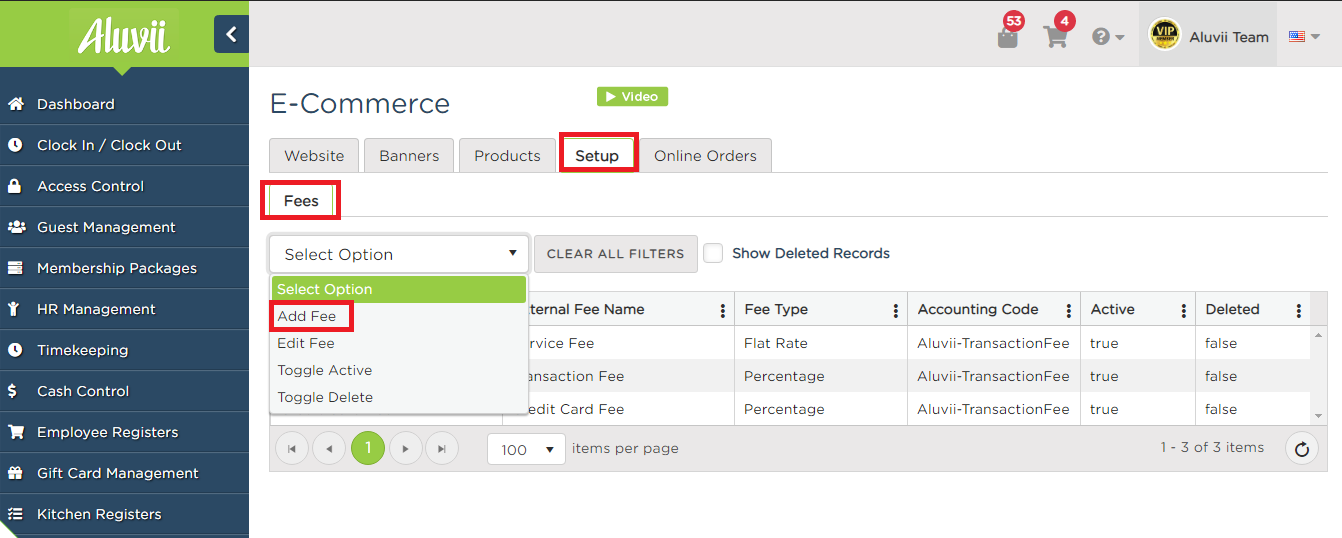This screenshot has width=1342, height=538.
Task: Choose Toggle Active from the dropdown
Action: click(398, 370)
